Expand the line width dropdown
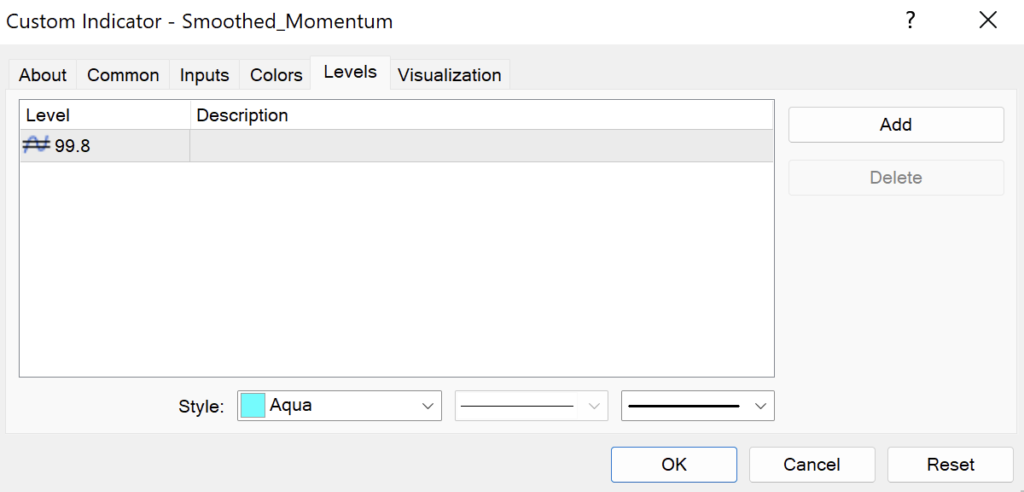This screenshot has width=1024, height=492. [x=697, y=405]
